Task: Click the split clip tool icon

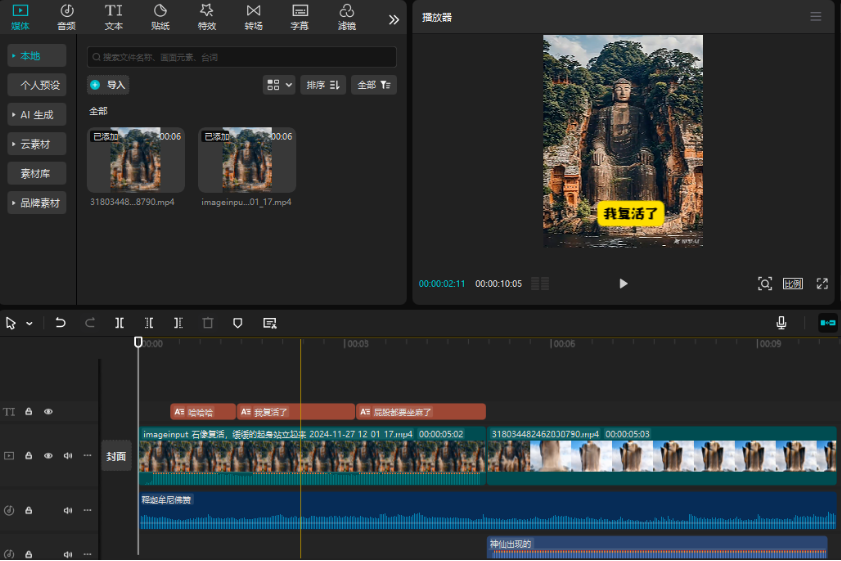Action: point(119,323)
